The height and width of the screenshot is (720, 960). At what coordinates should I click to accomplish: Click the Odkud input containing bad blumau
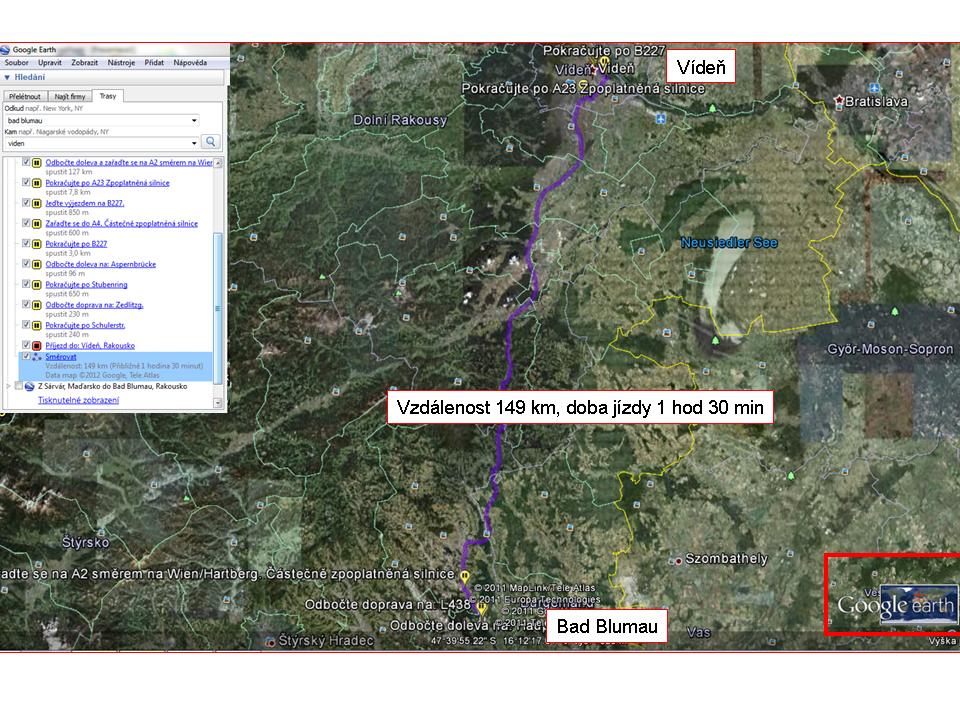pyautogui.click(x=102, y=121)
